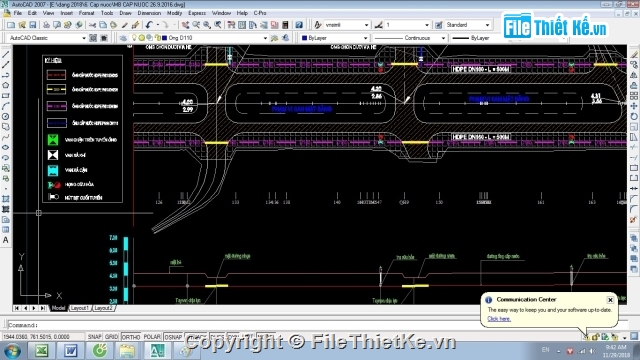Click the Save icon in toolbar
This screenshot has height=360, width=640.
33,25
